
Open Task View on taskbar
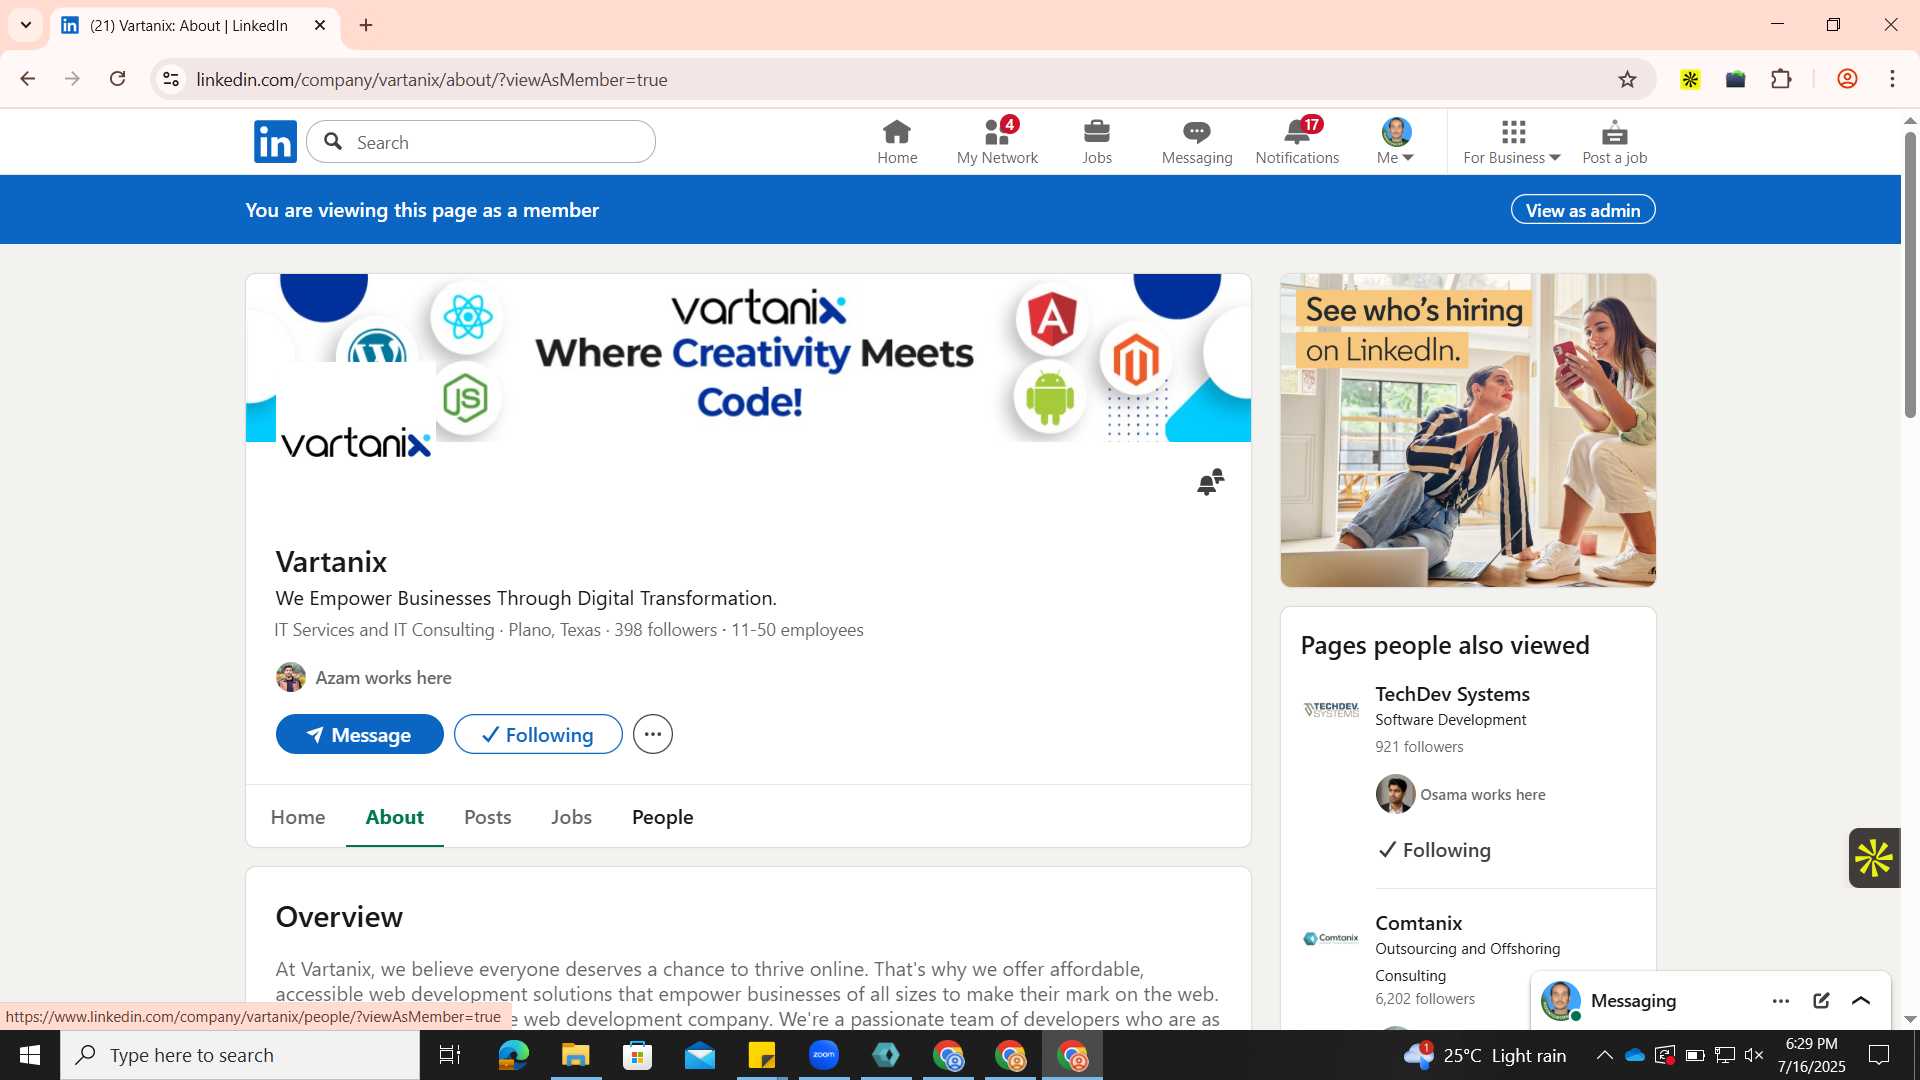click(x=450, y=1055)
